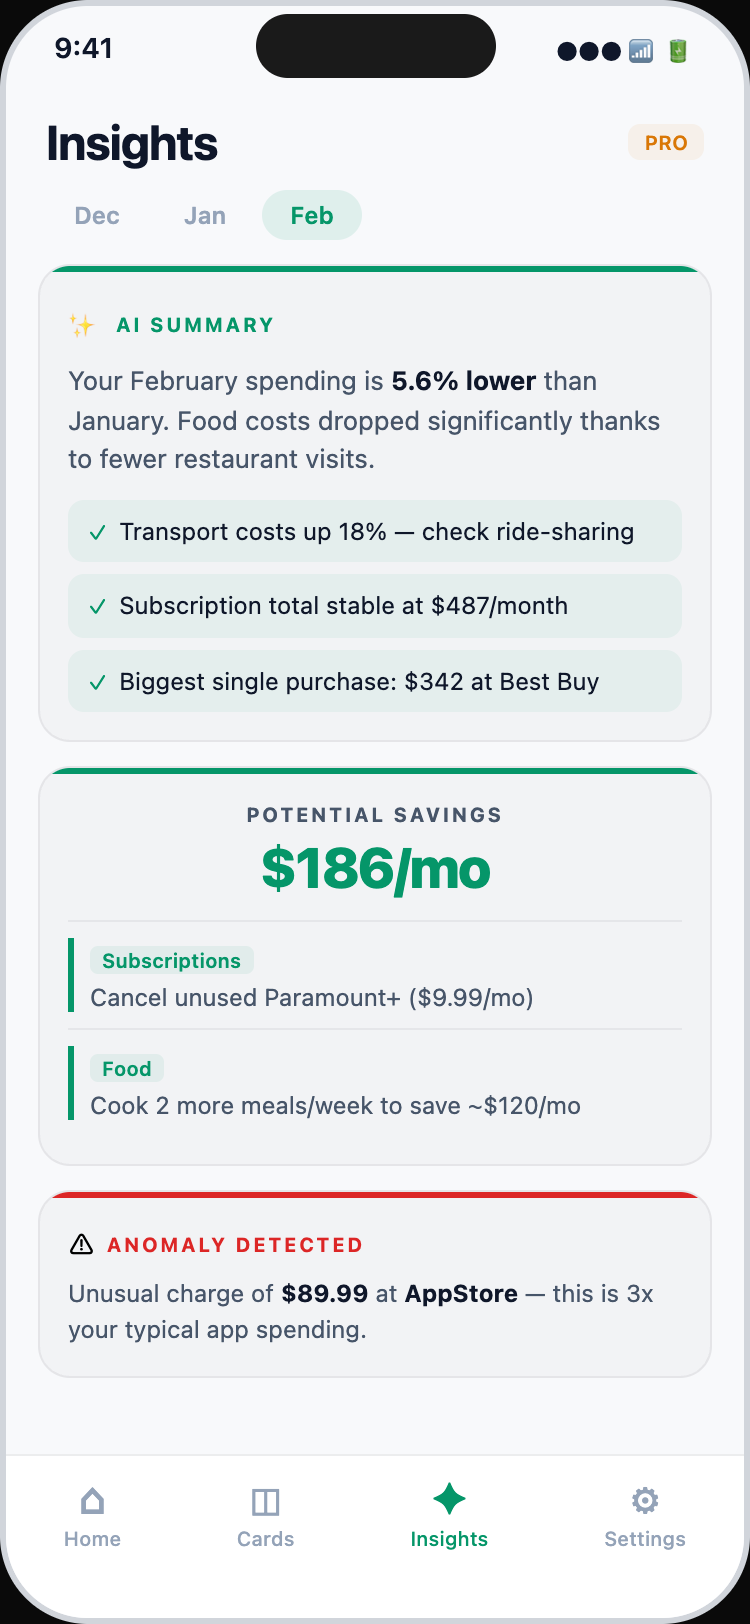
Task: Tap the Insights sparkle nav icon
Action: 449,1499
